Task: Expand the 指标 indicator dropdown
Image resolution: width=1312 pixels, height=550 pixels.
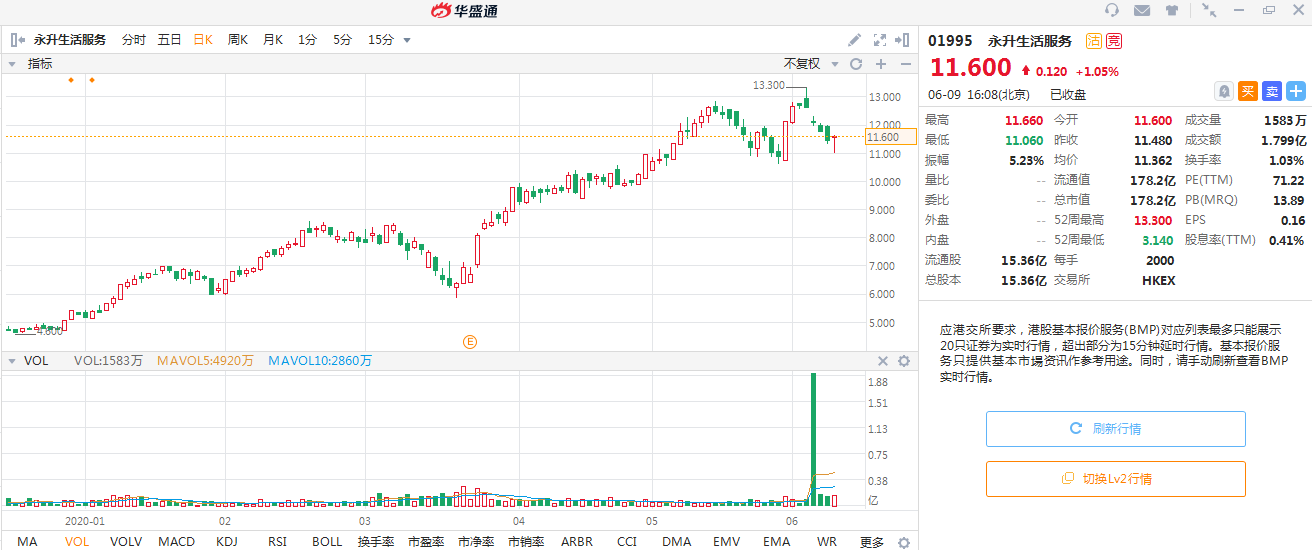Action: [x=12, y=63]
